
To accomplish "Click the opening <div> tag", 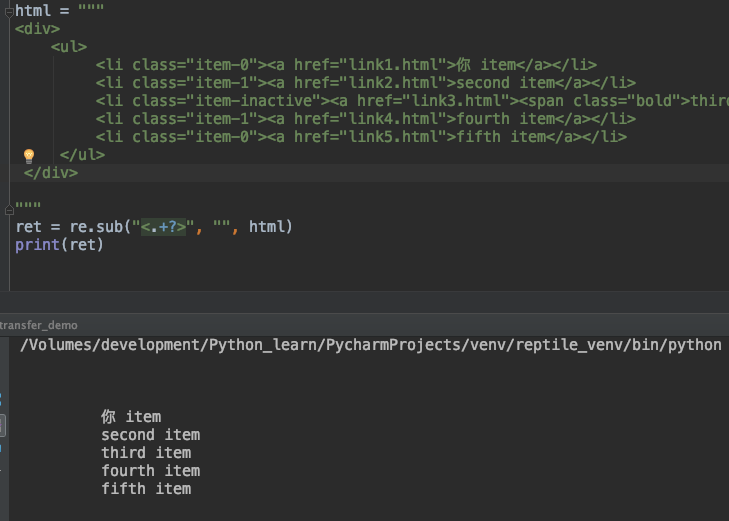I will (x=37, y=29).
